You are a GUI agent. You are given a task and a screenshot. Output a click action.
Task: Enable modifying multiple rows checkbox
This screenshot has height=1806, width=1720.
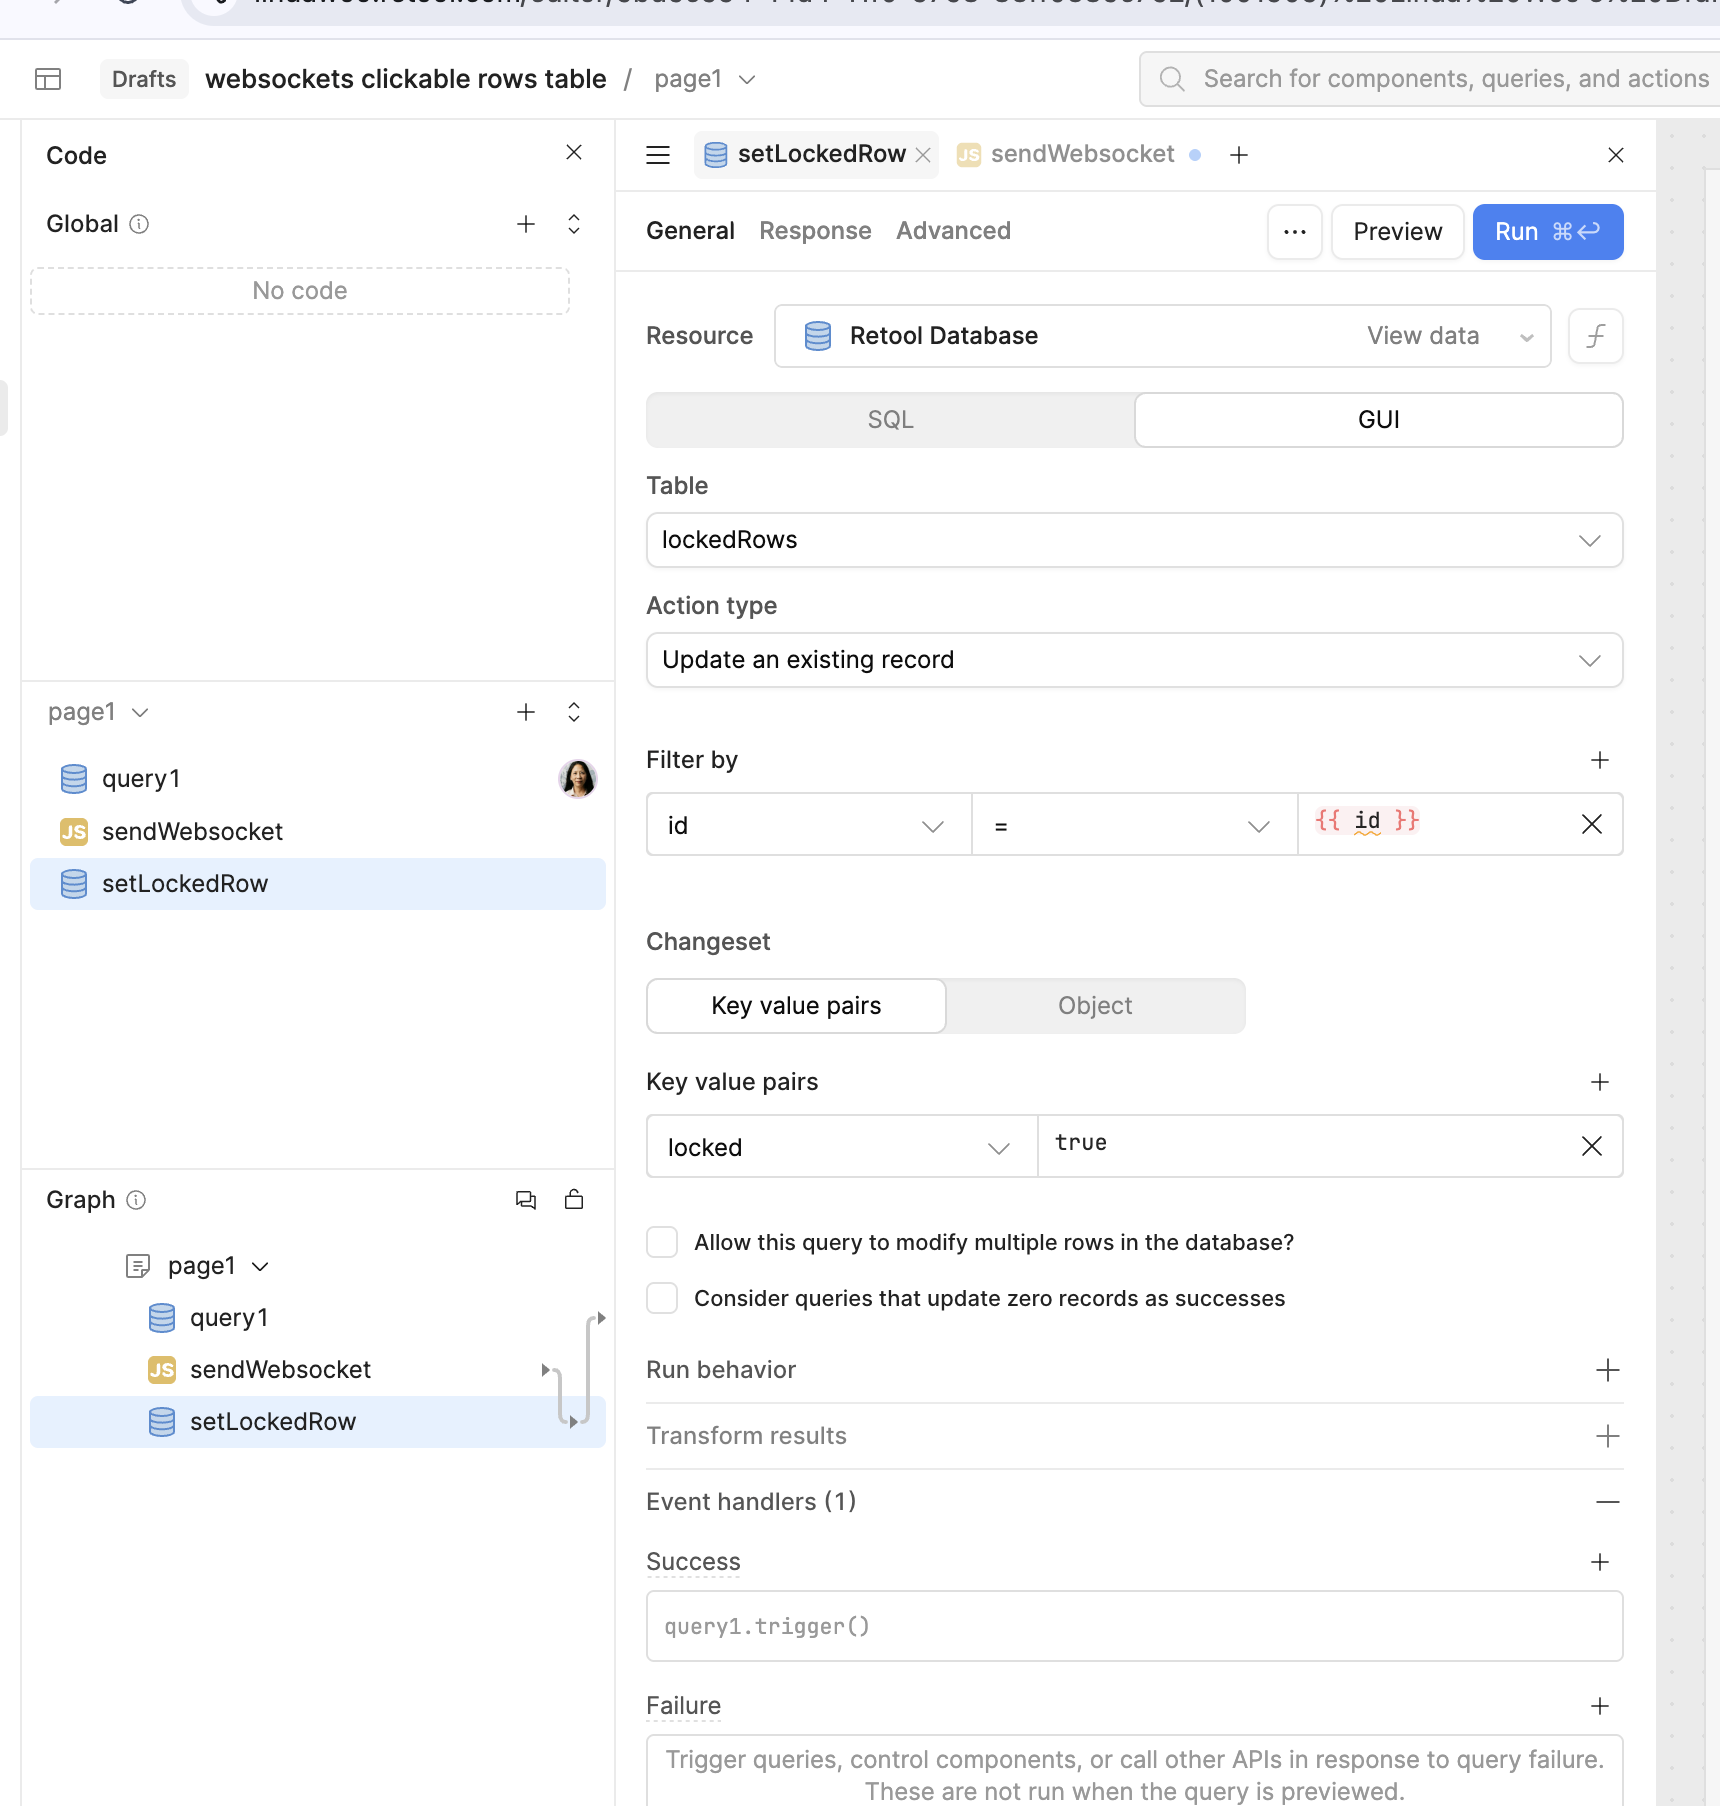[662, 1242]
